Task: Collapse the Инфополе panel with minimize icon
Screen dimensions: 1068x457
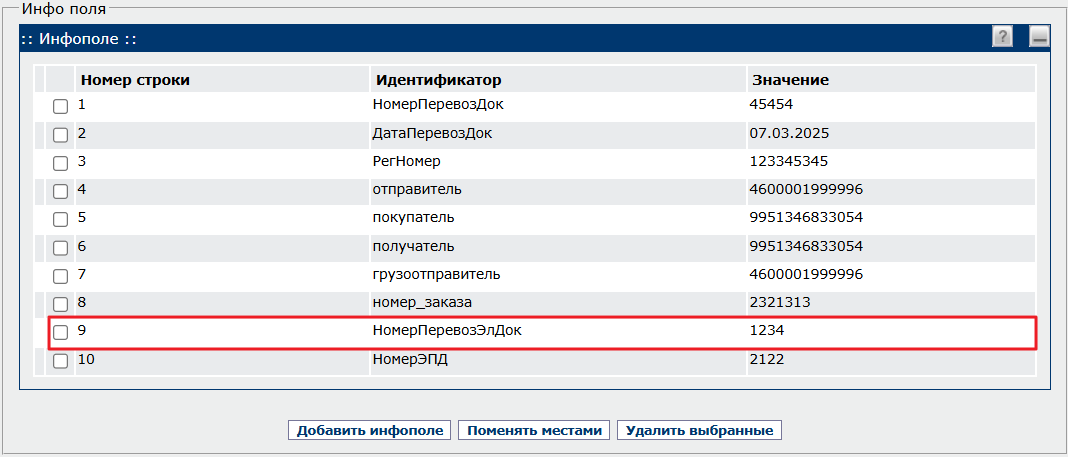Action: pos(1039,37)
